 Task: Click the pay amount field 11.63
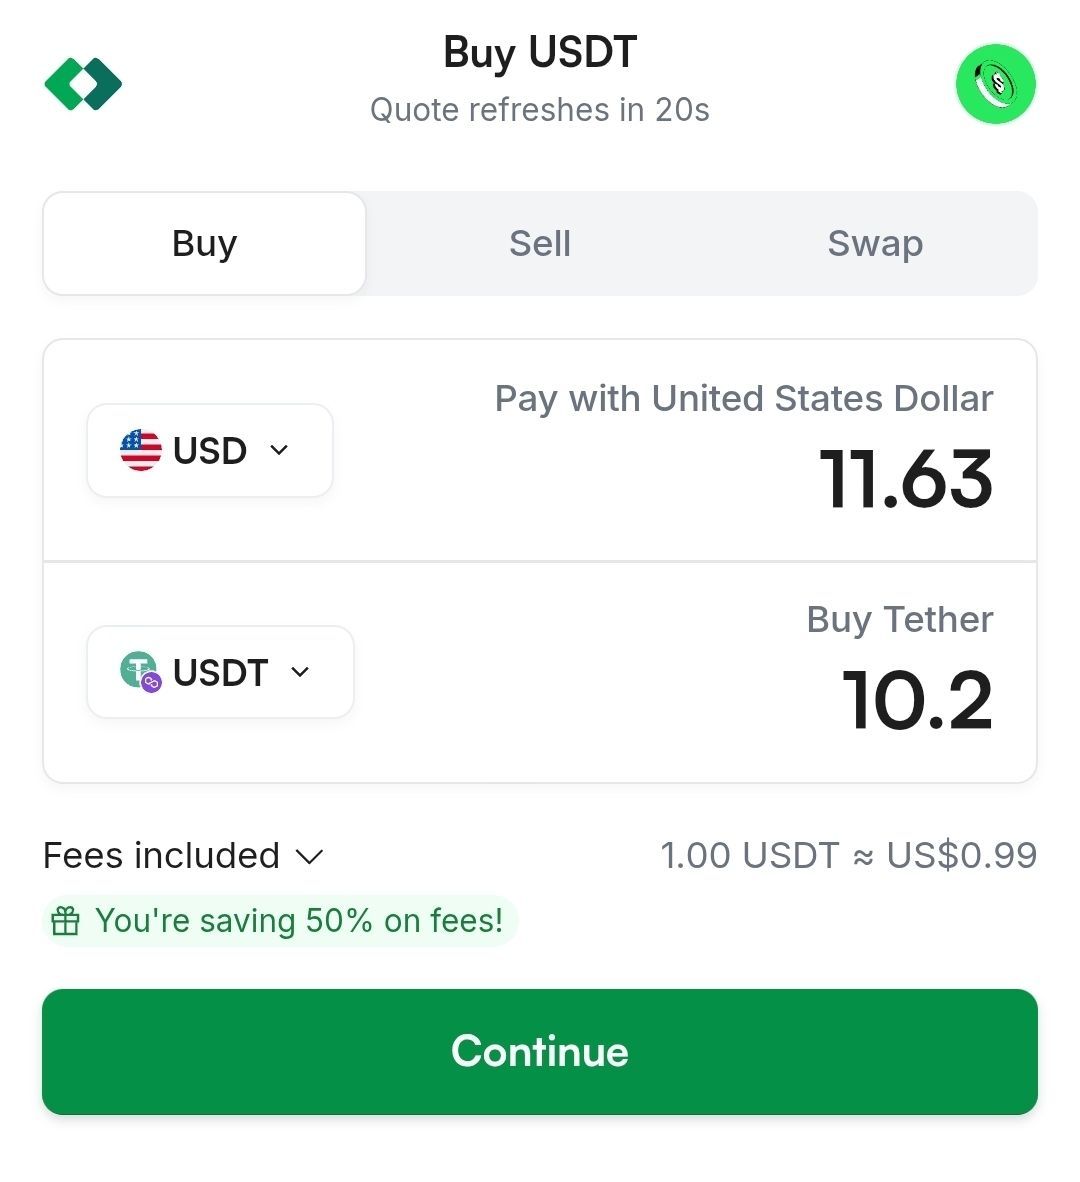click(905, 479)
